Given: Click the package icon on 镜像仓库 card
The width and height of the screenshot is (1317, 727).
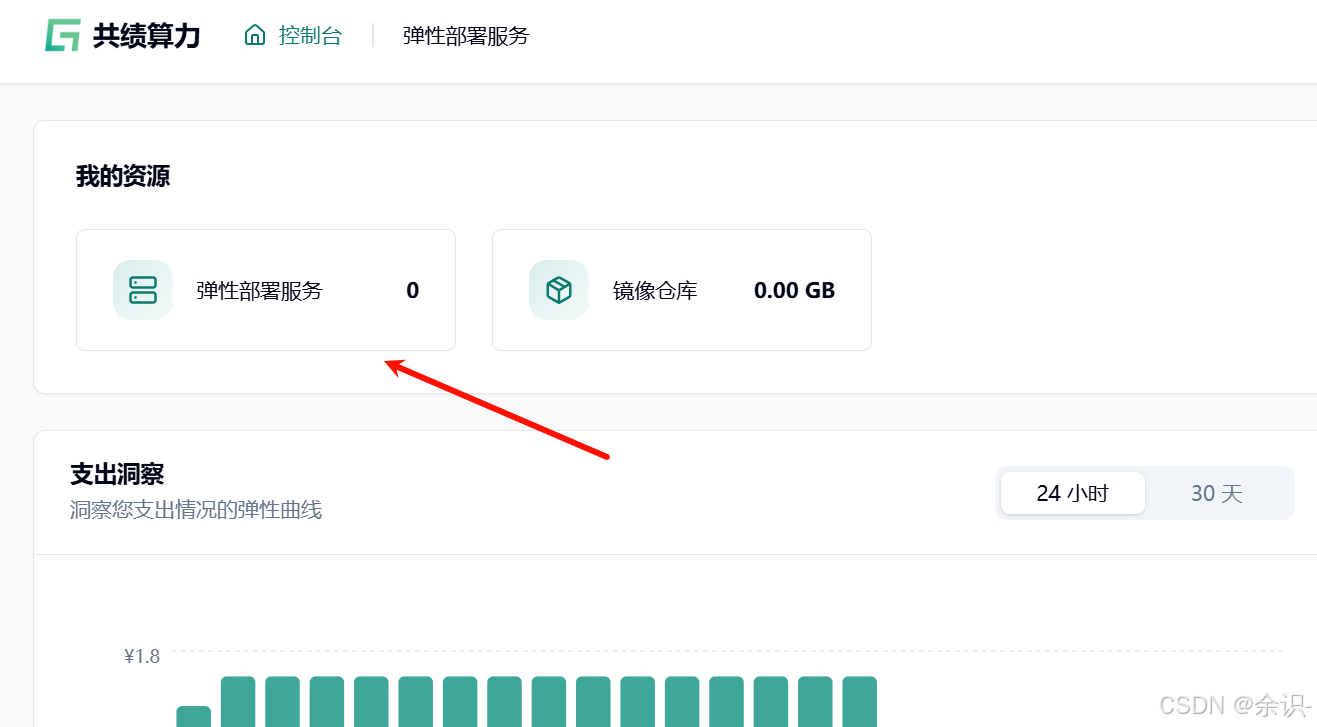Looking at the screenshot, I should (558, 289).
